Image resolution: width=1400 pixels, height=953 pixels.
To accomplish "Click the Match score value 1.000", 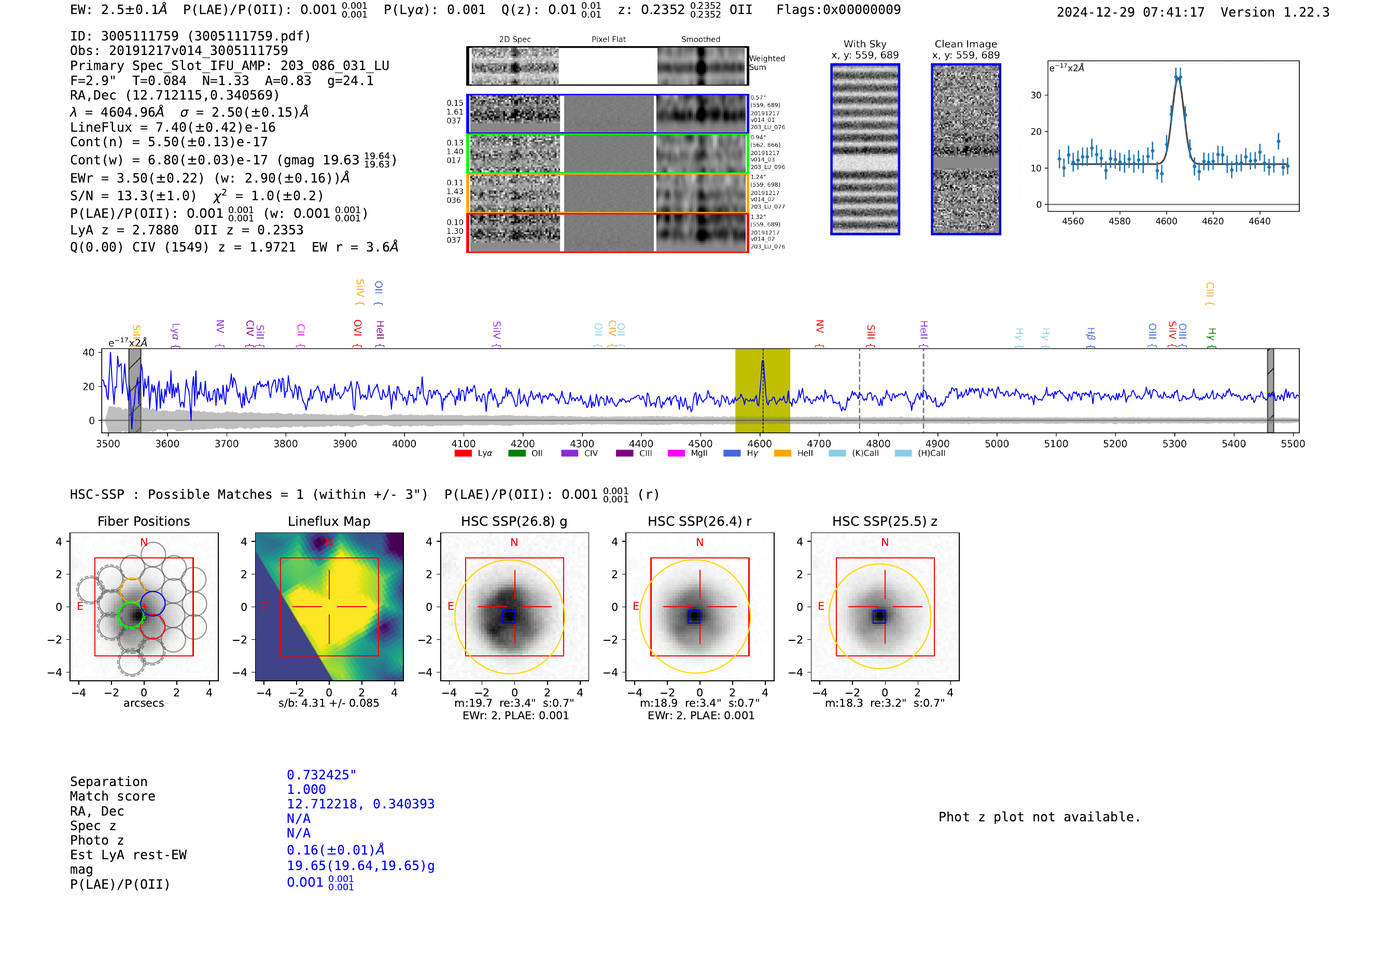I will [x=306, y=789].
